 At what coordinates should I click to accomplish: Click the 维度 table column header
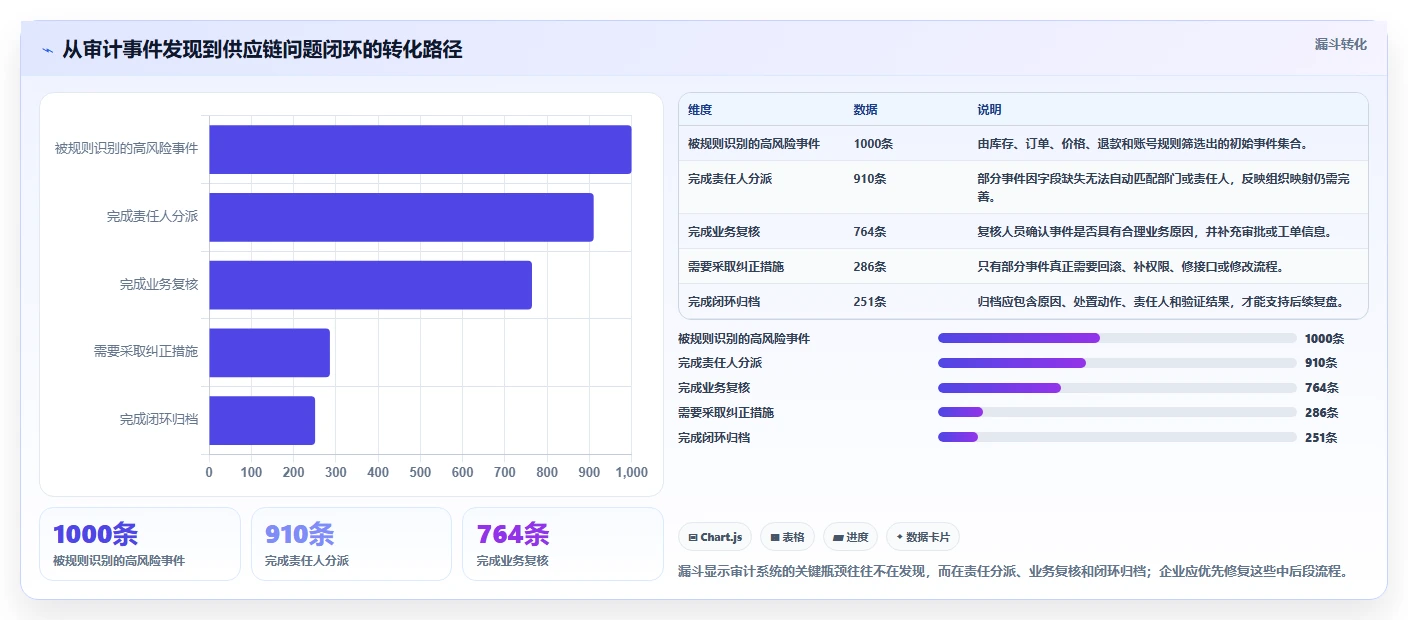tap(700, 110)
